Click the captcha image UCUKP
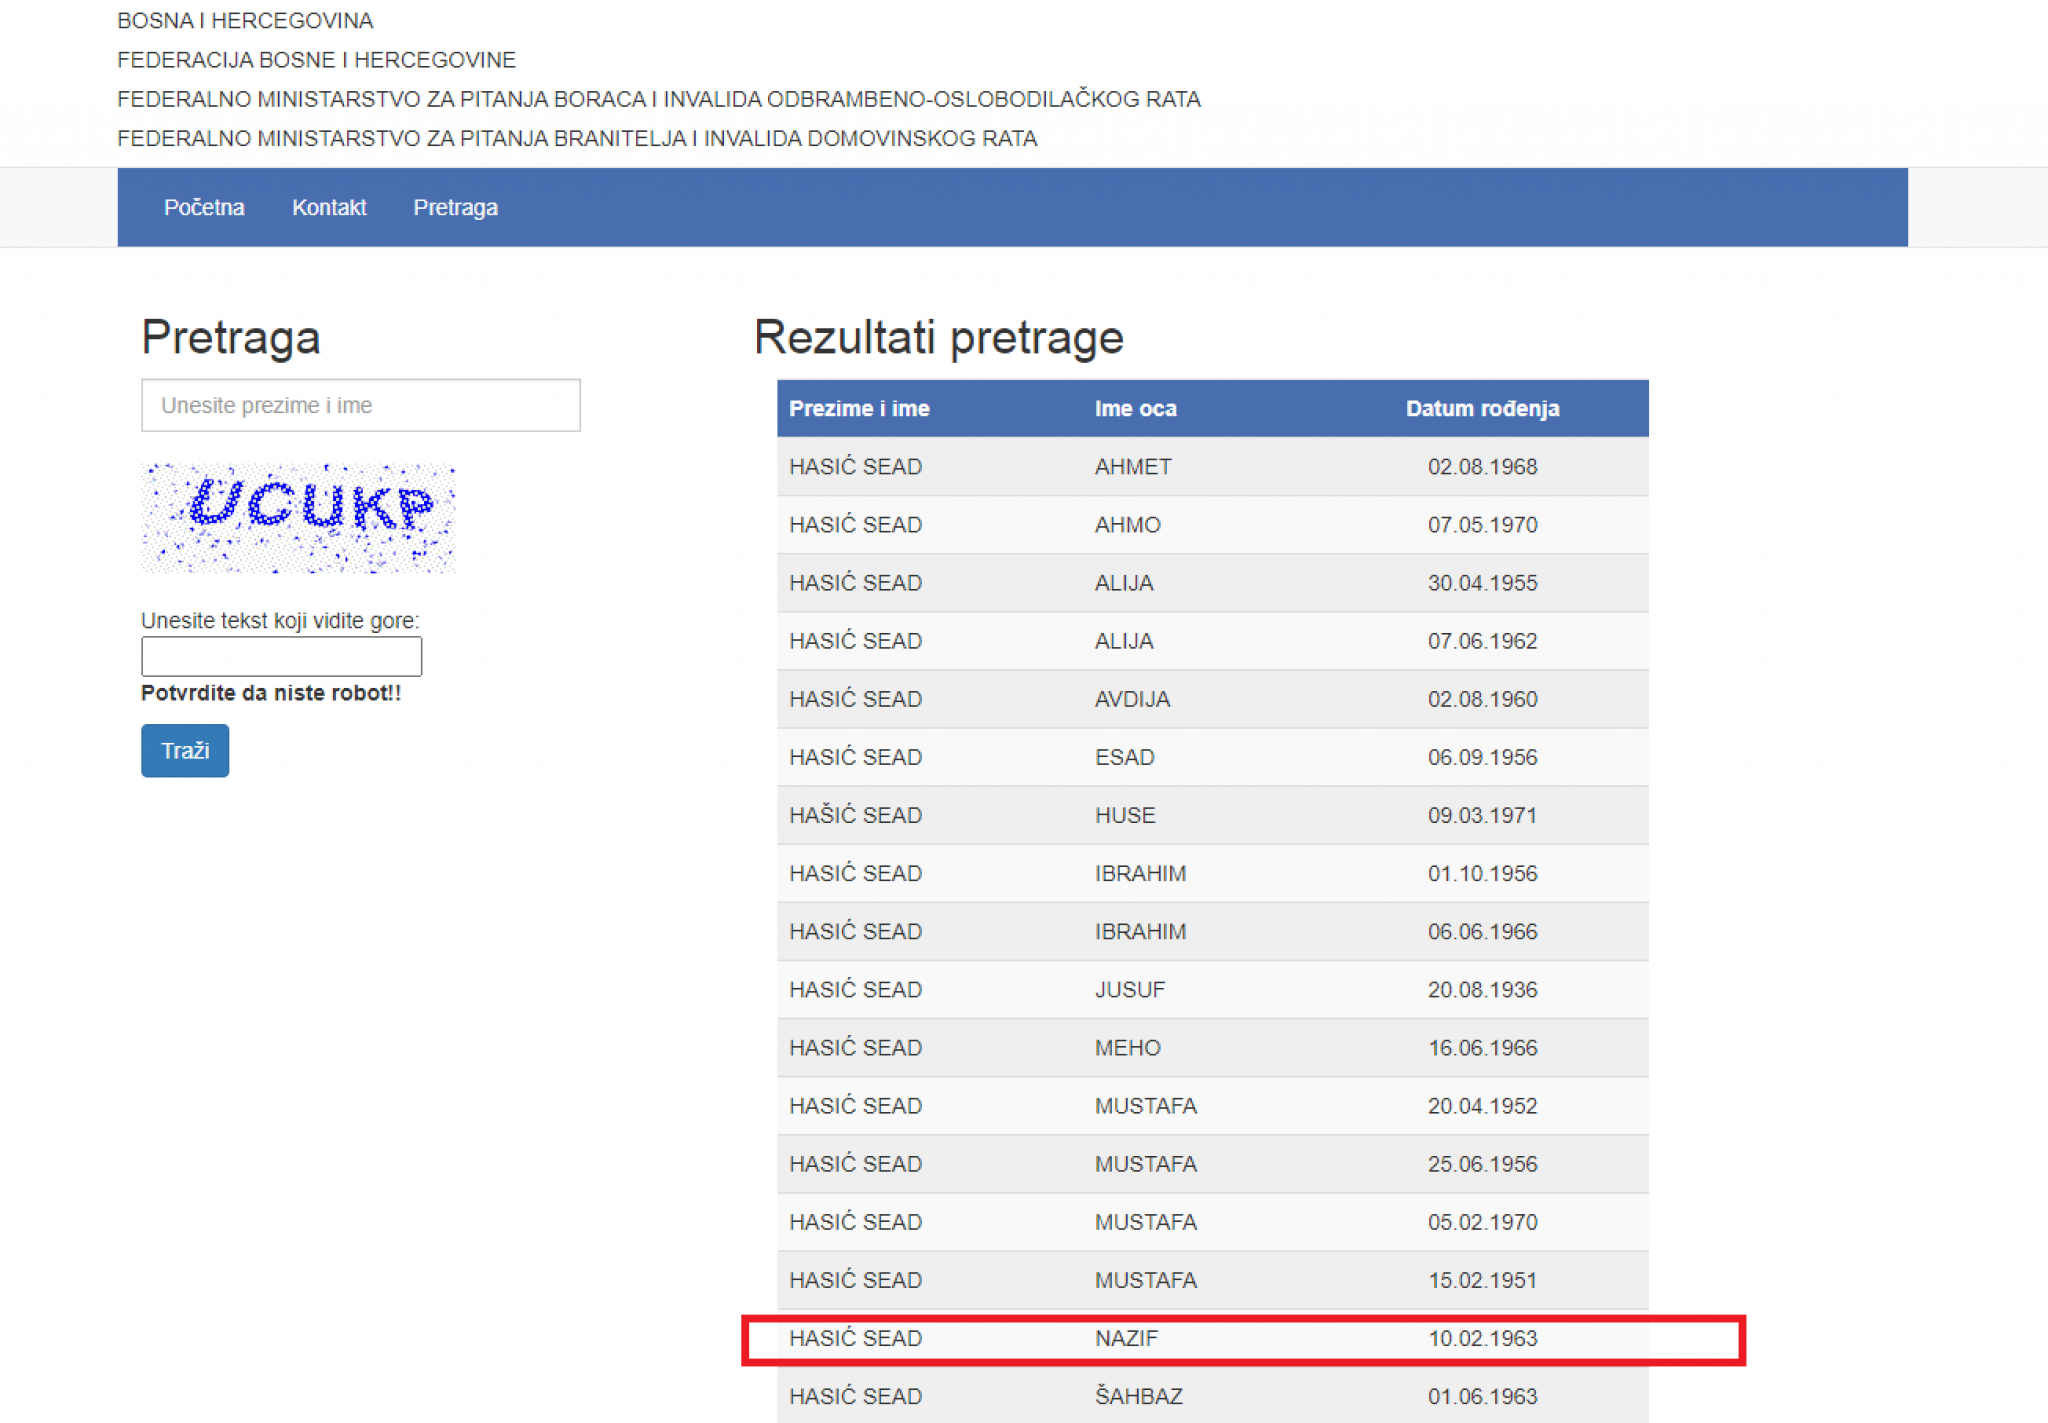Screen dimensions: 2048x1423 pos(298,518)
